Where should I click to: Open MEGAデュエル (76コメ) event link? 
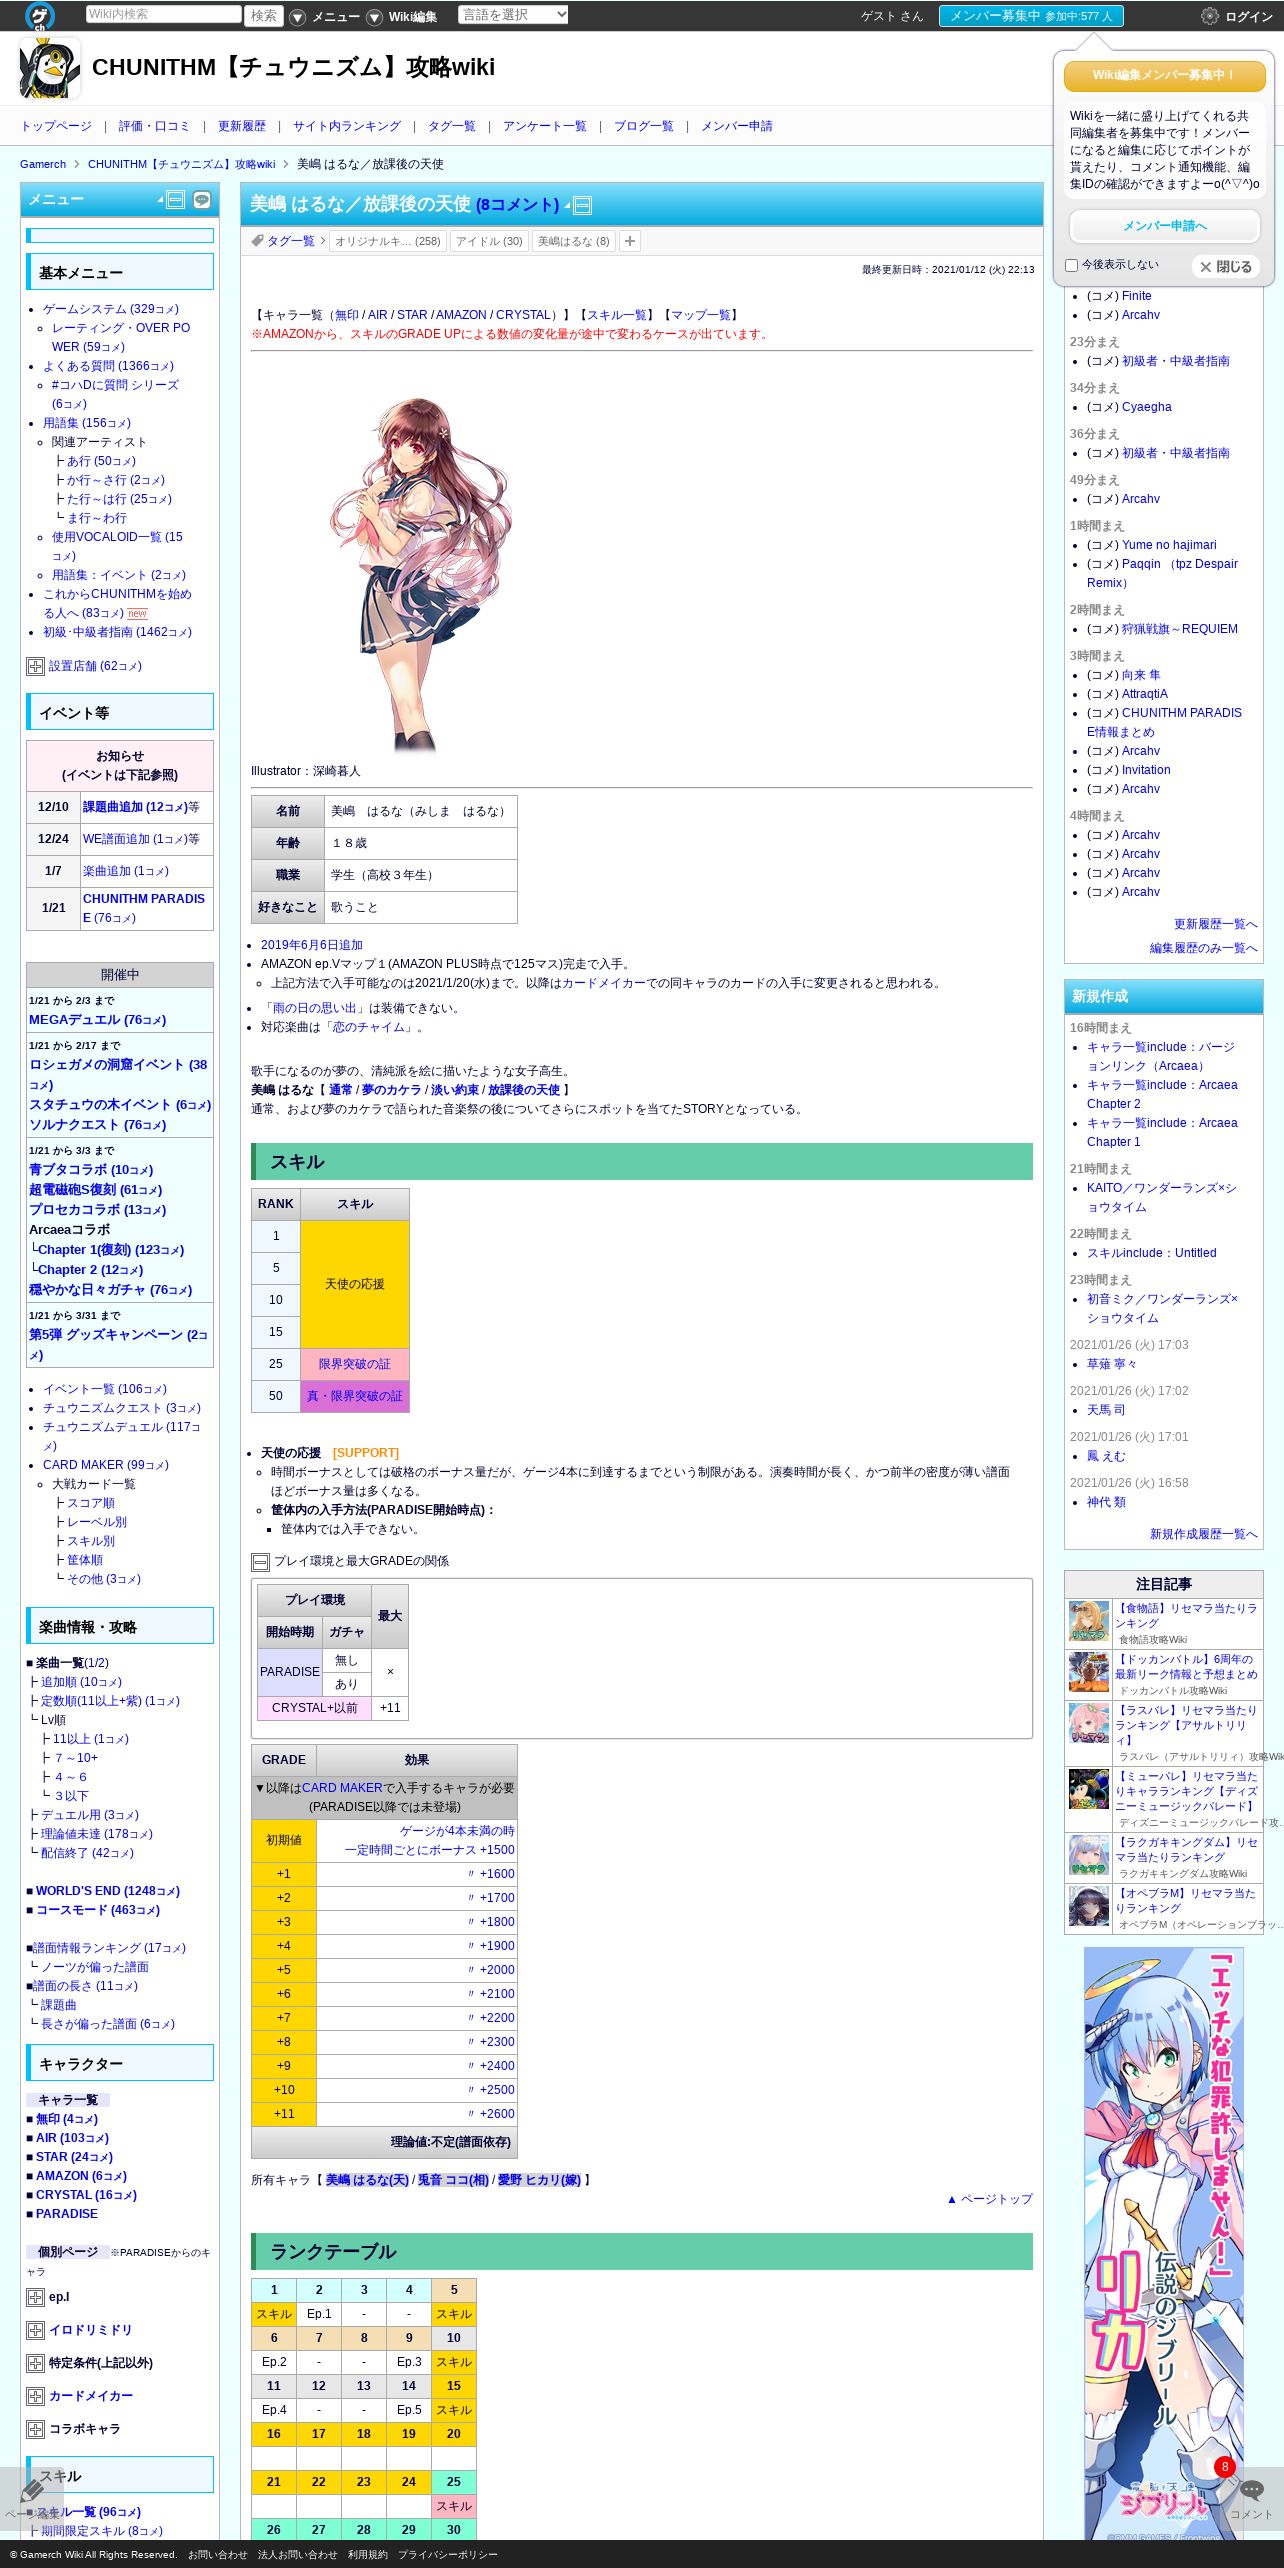(98, 1020)
